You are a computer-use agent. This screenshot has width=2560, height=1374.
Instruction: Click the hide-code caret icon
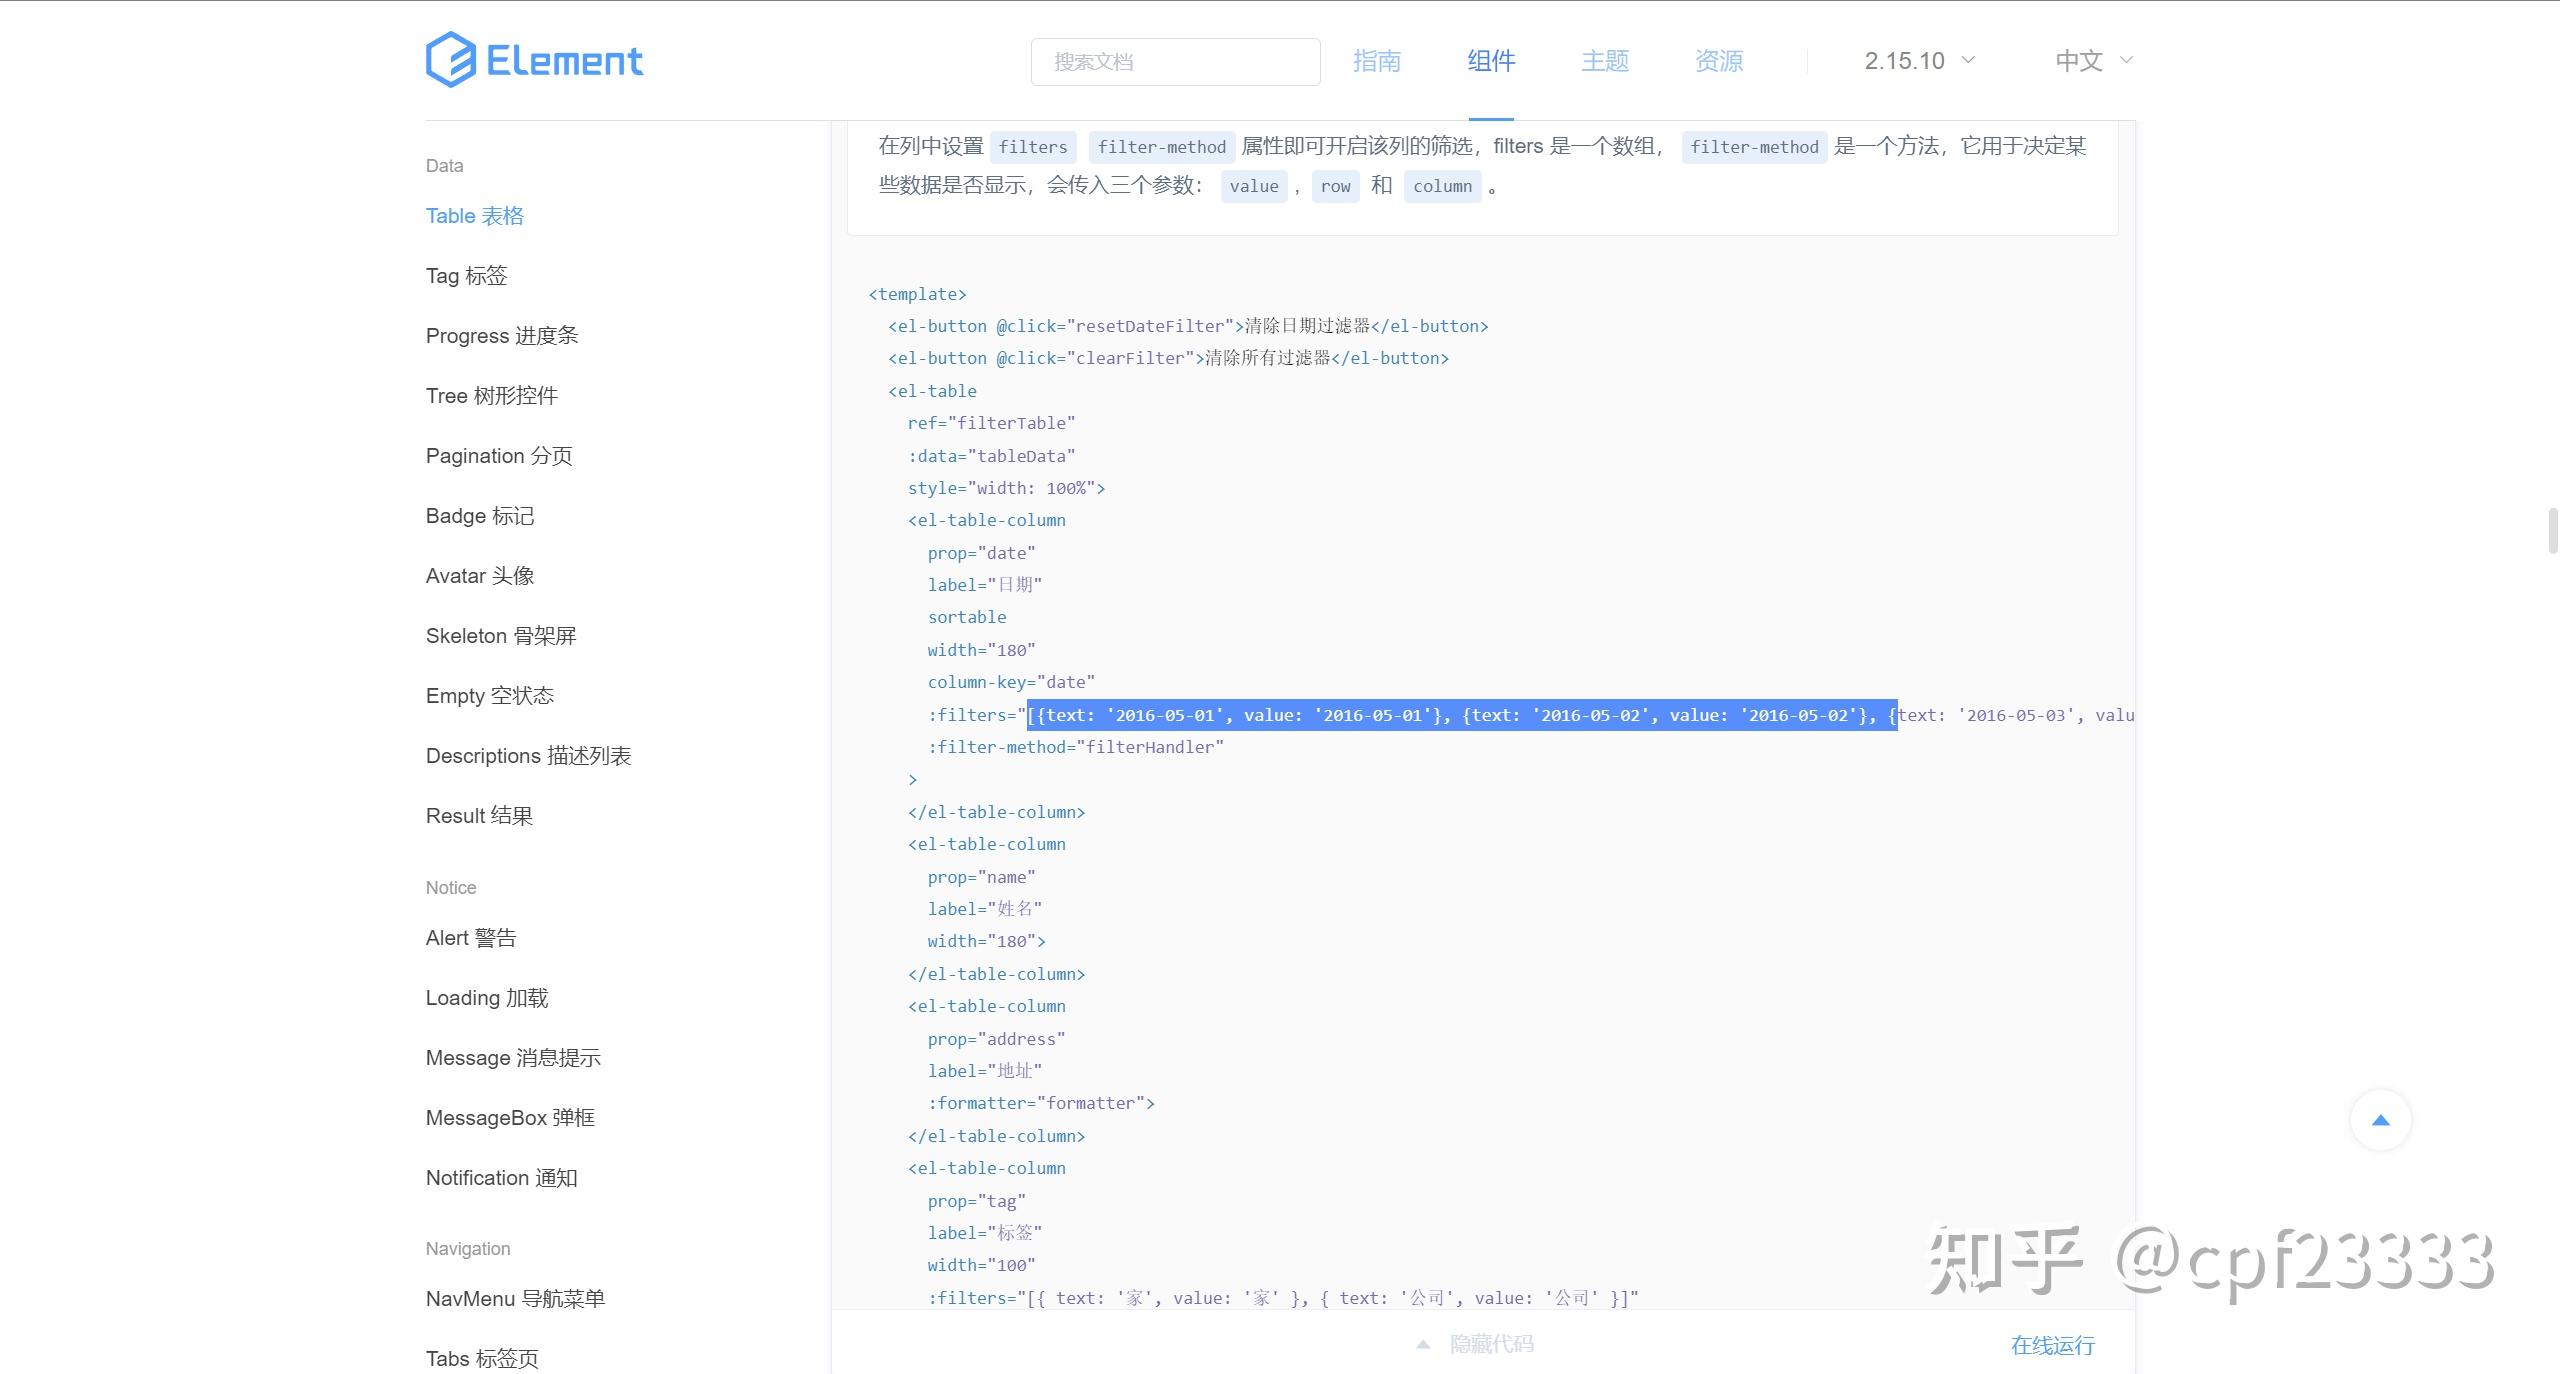[1423, 1345]
